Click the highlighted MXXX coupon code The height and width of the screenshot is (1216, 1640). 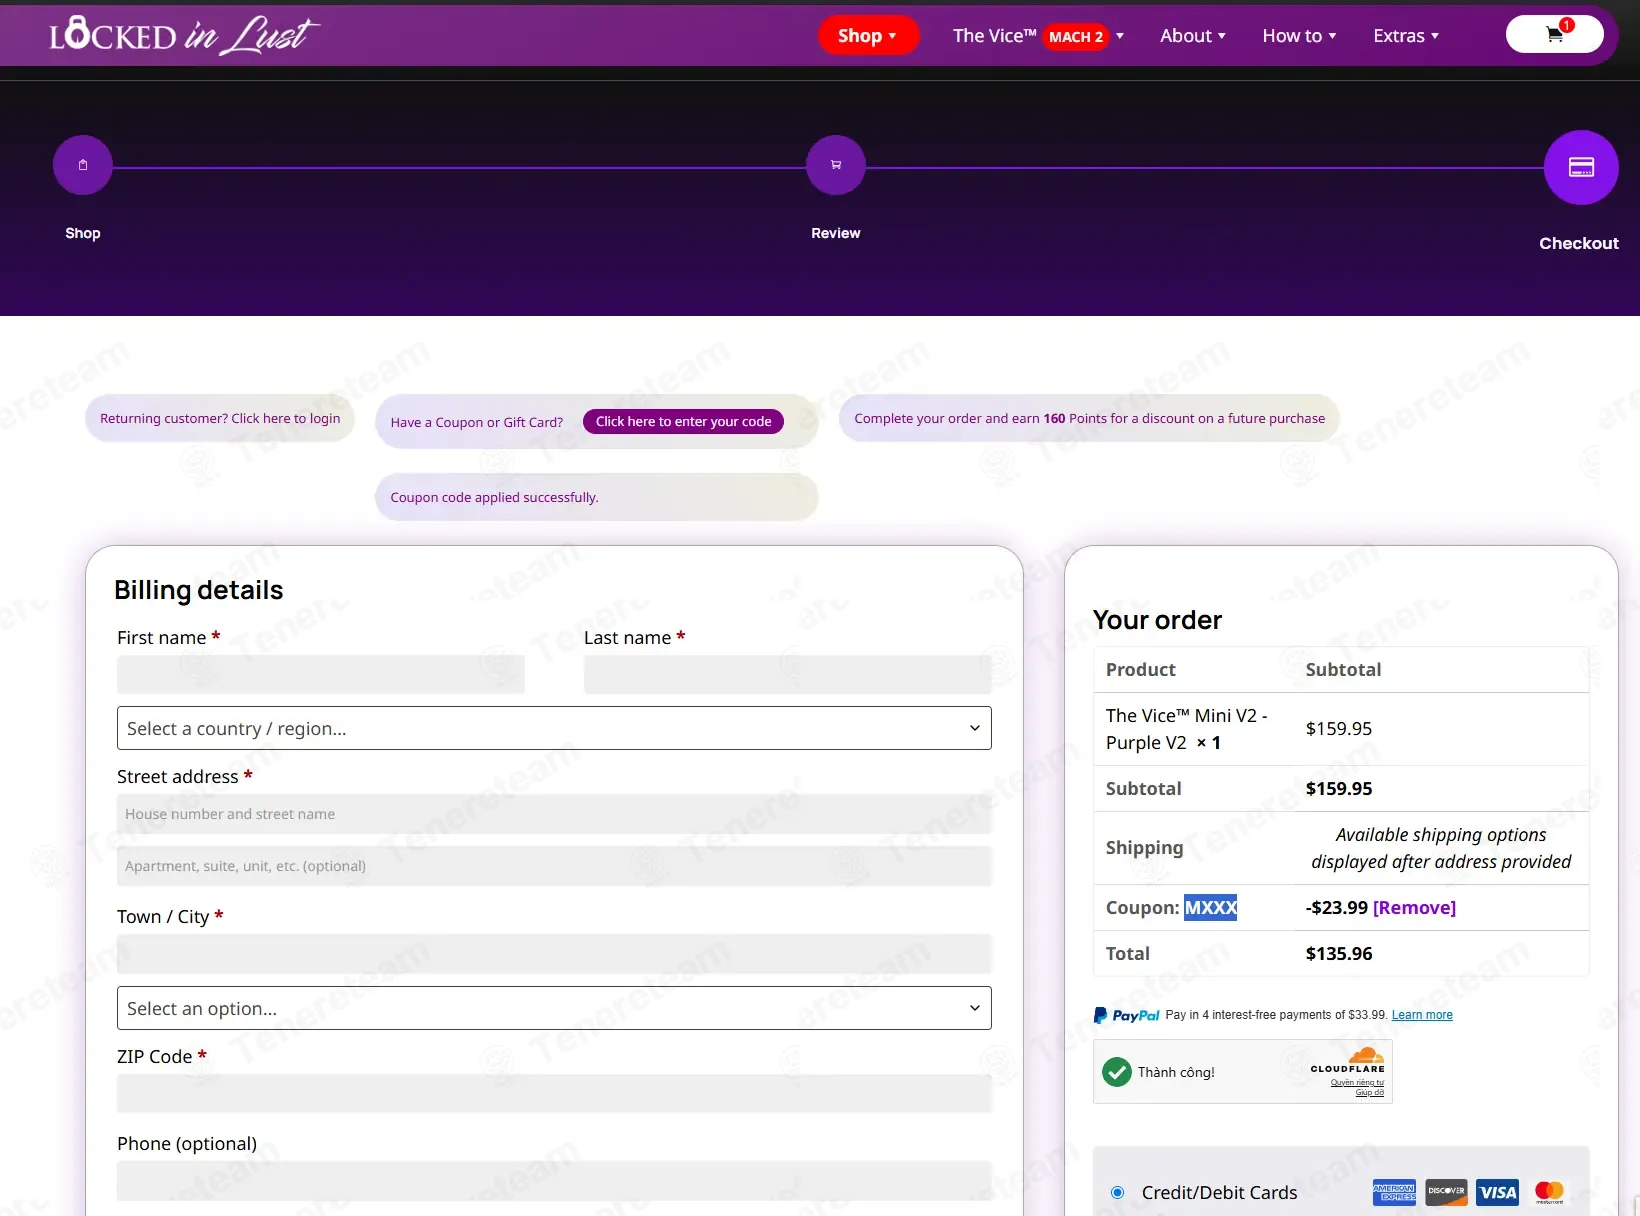point(1211,907)
